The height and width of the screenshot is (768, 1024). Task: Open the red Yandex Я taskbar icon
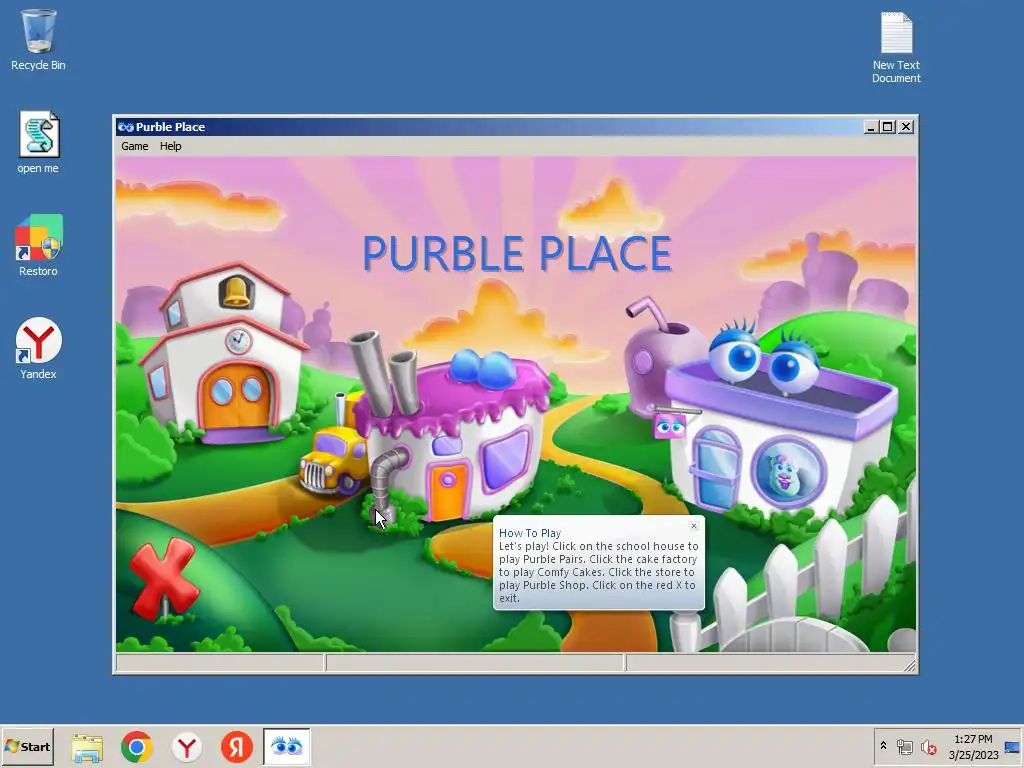tap(236, 747)
